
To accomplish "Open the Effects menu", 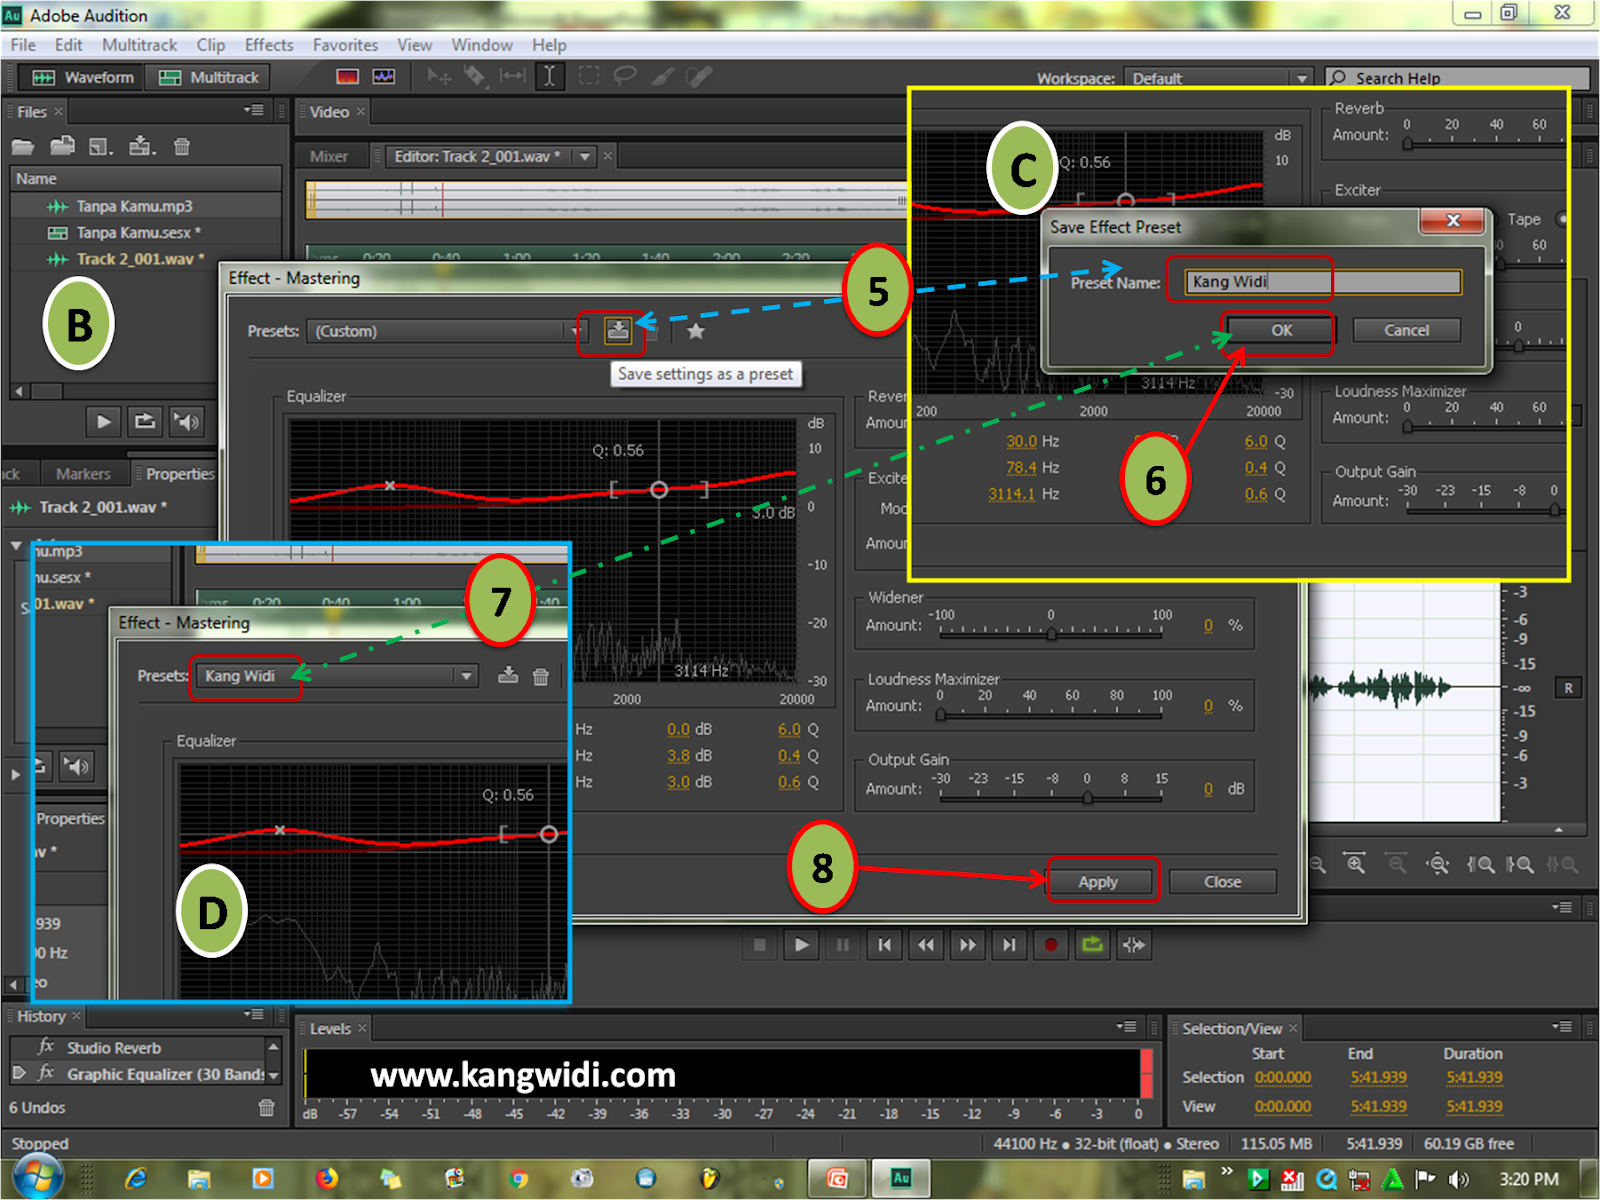I will tap(268, 45).
